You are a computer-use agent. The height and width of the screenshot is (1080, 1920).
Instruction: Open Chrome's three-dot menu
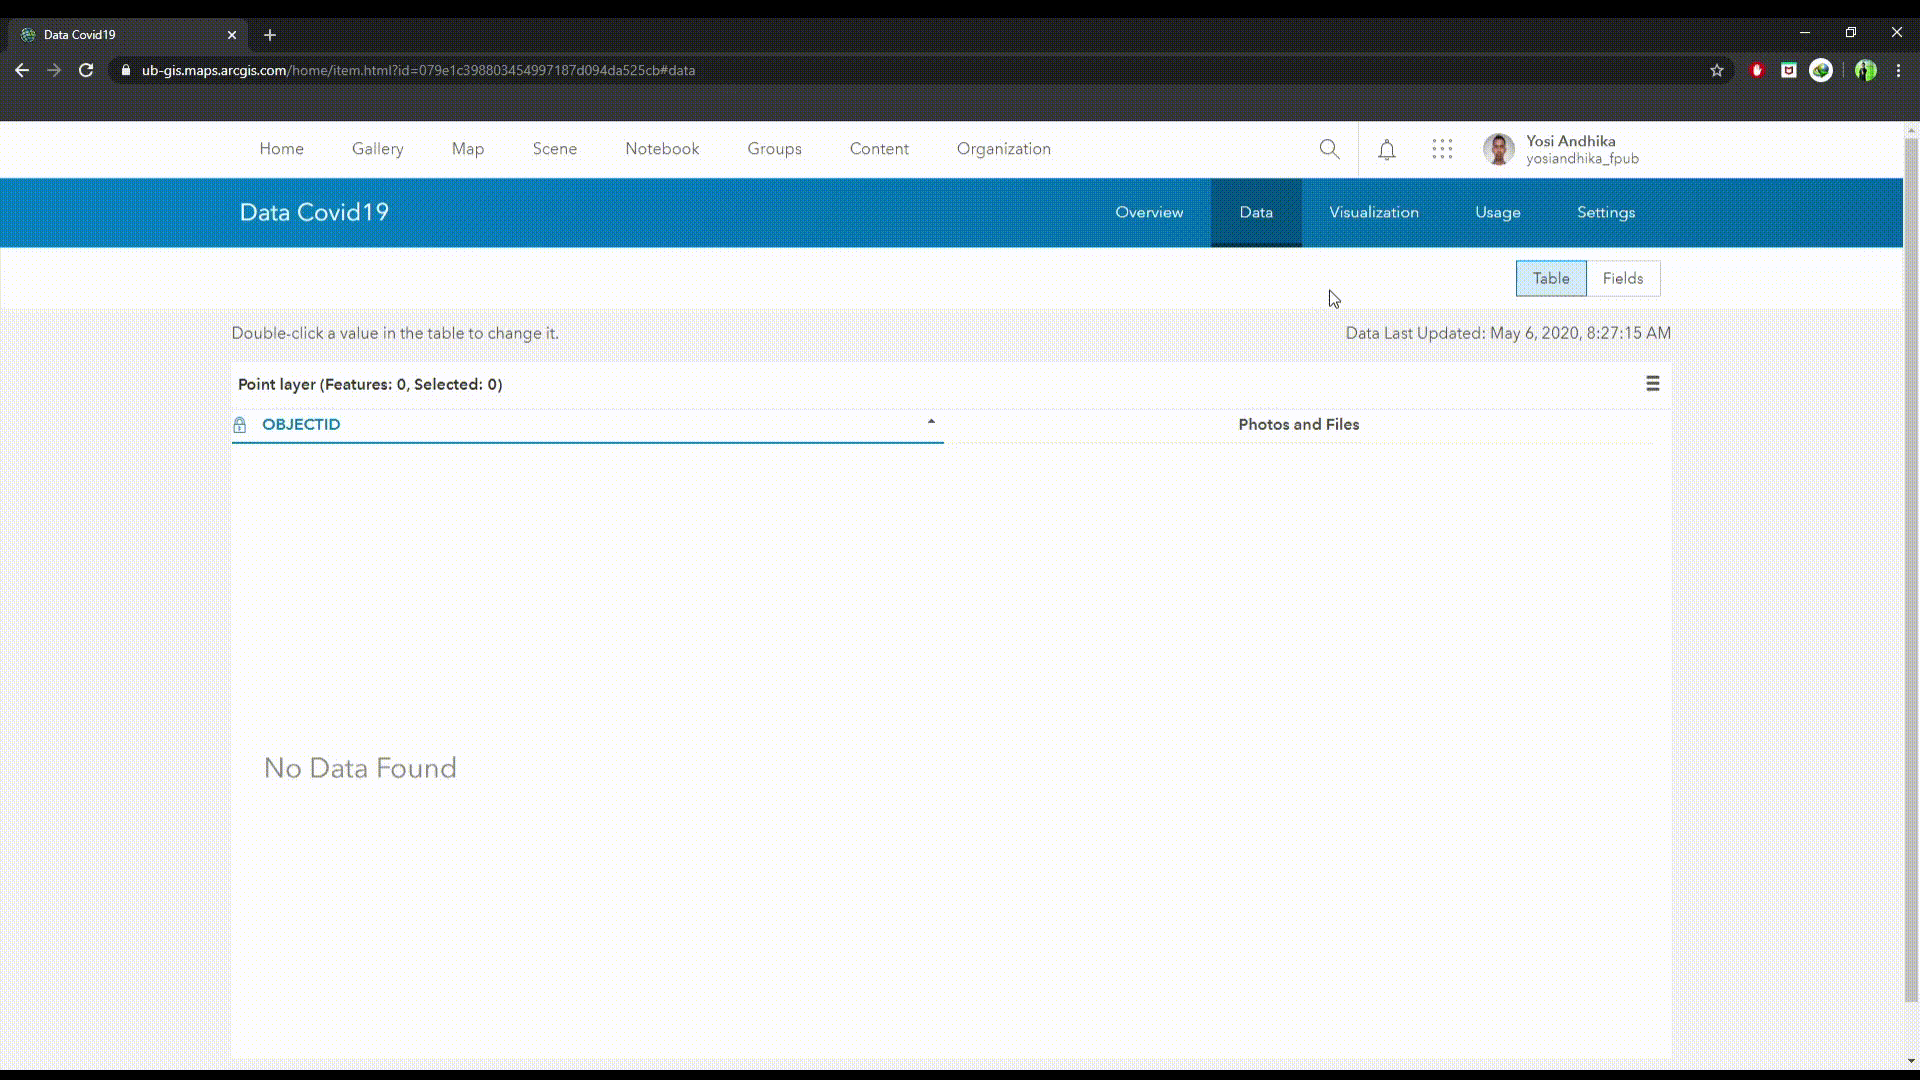coord(1898,70)
